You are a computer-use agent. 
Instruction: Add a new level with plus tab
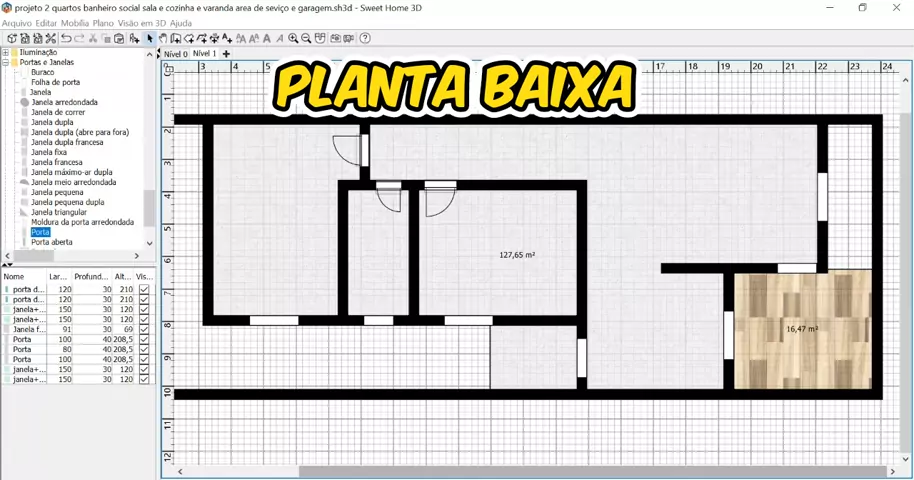coord(226,53)
